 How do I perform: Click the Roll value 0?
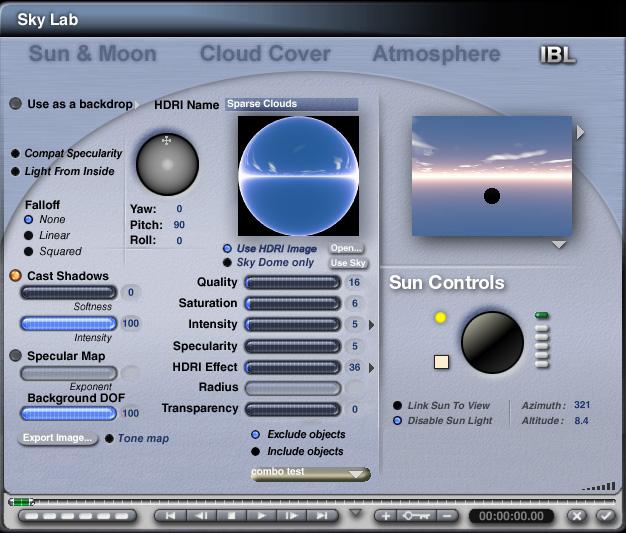(x=179, y=241)
